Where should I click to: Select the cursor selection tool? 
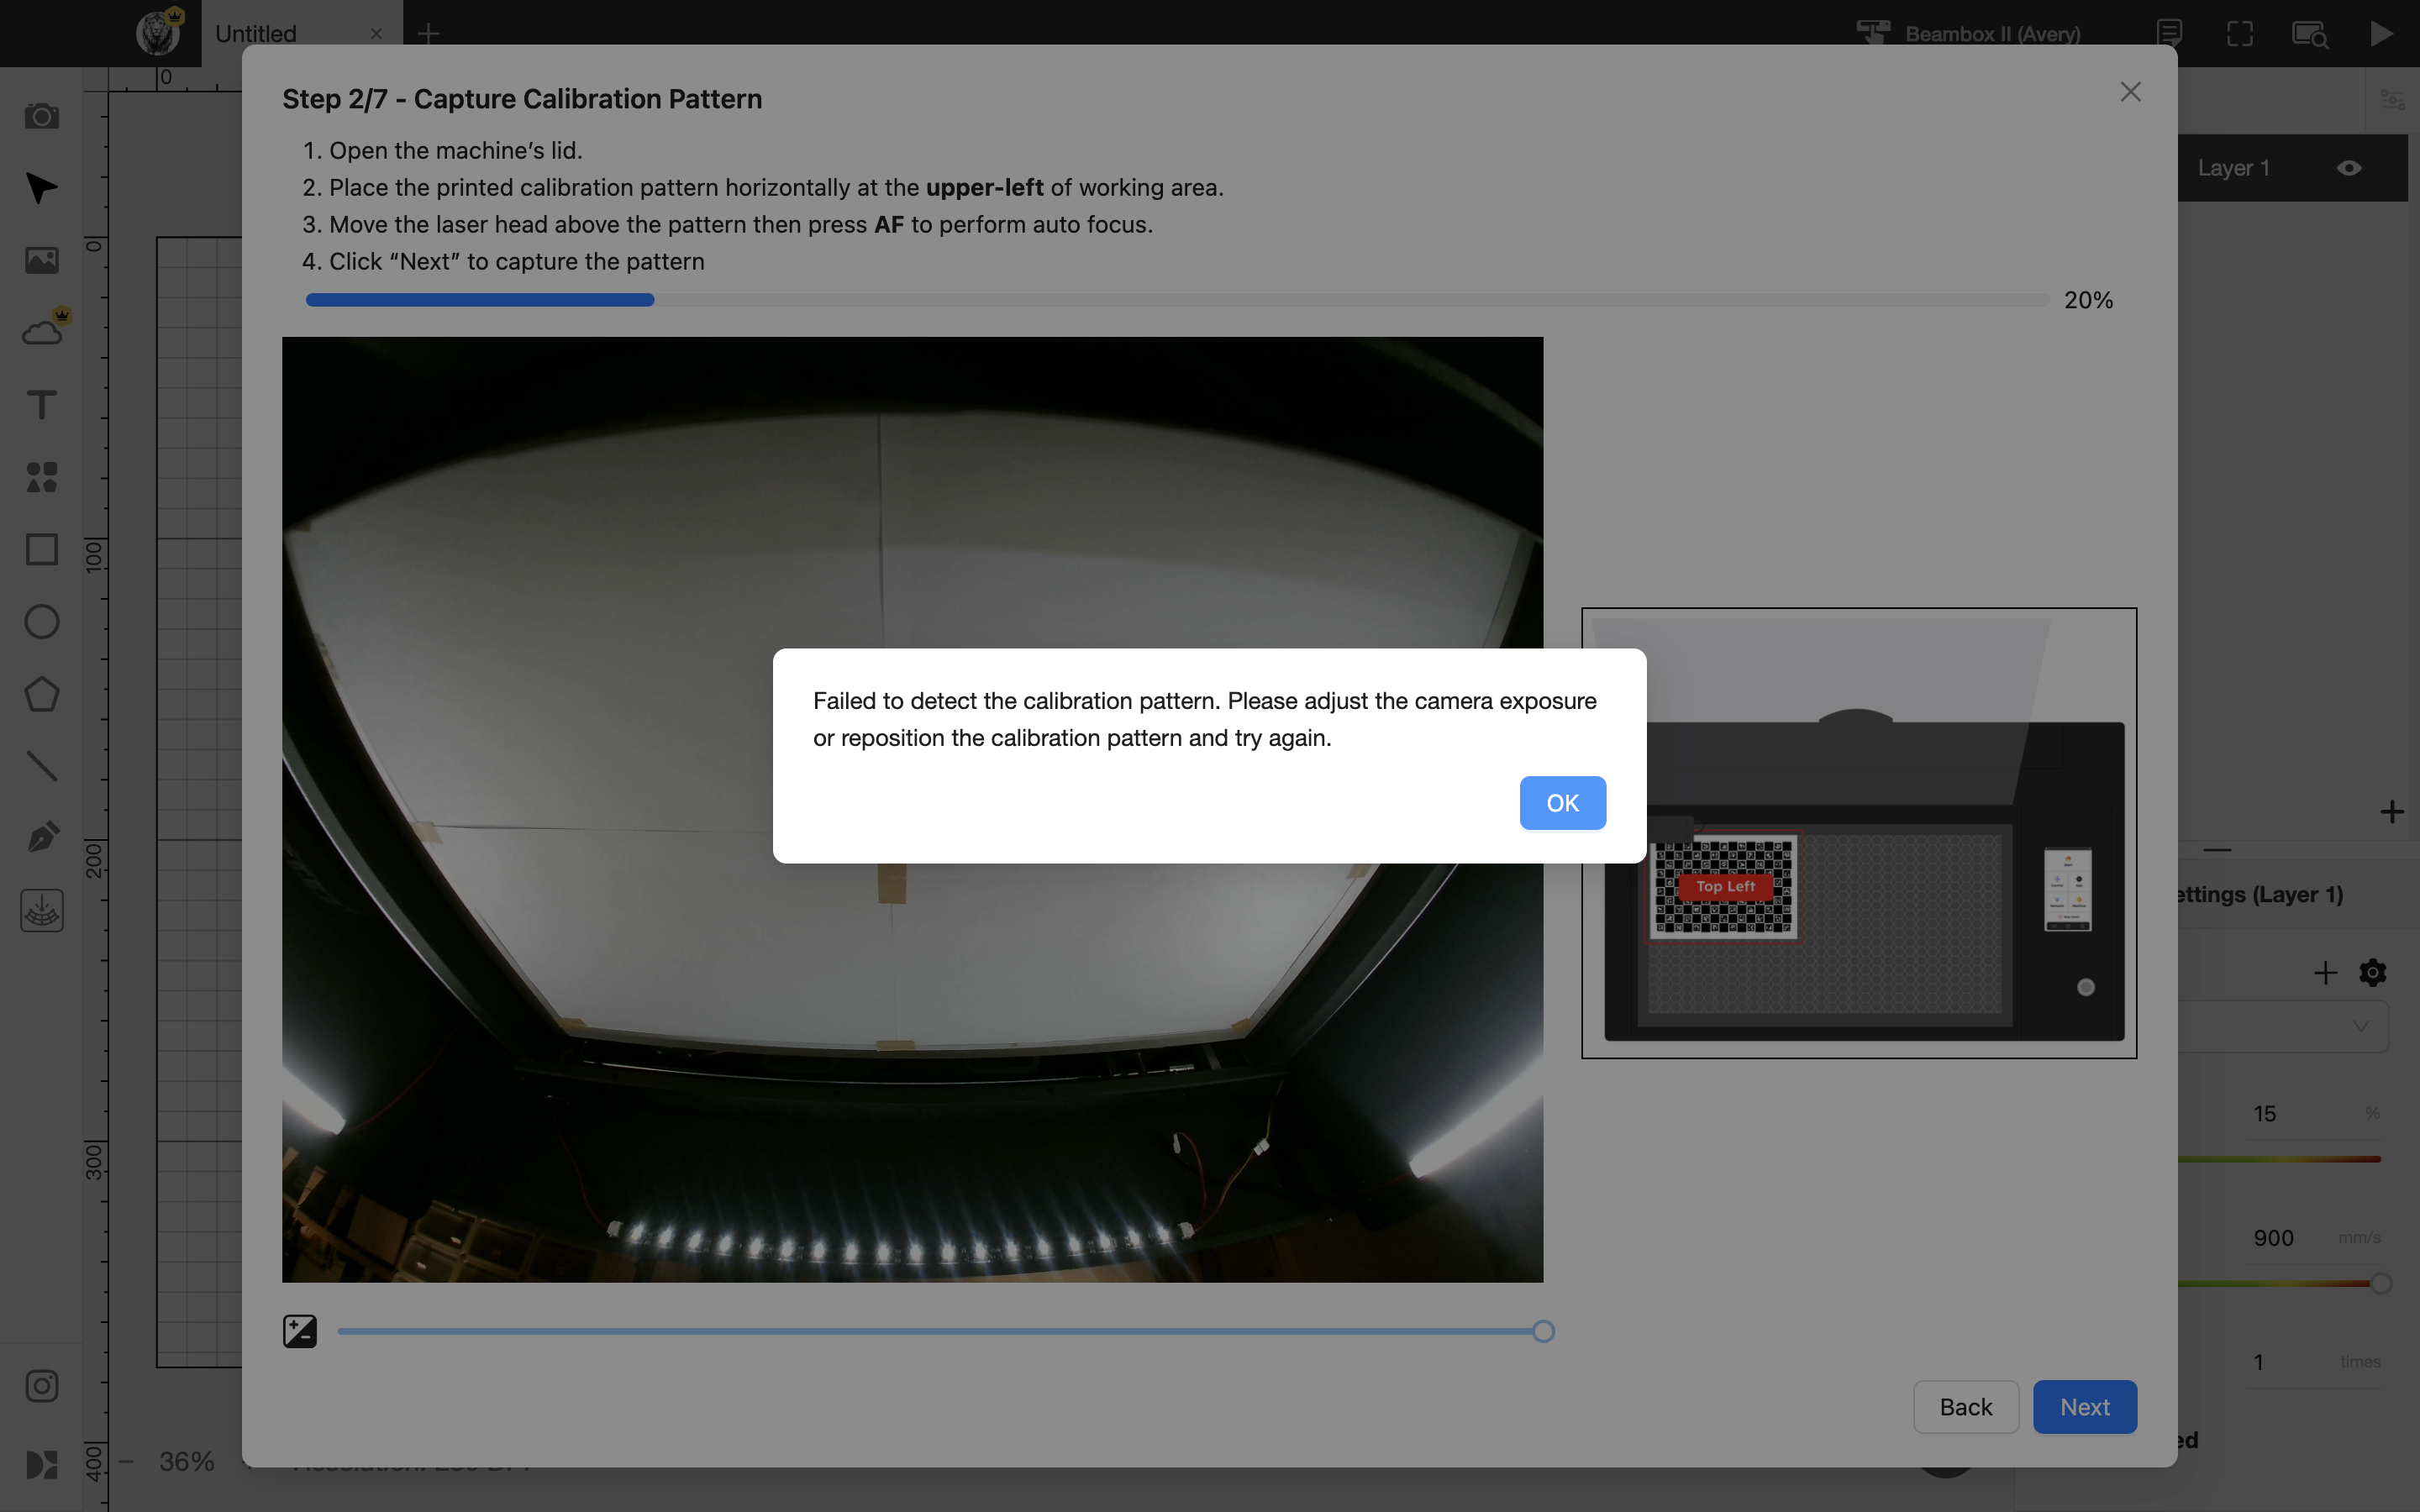click(x=41, y=188)
